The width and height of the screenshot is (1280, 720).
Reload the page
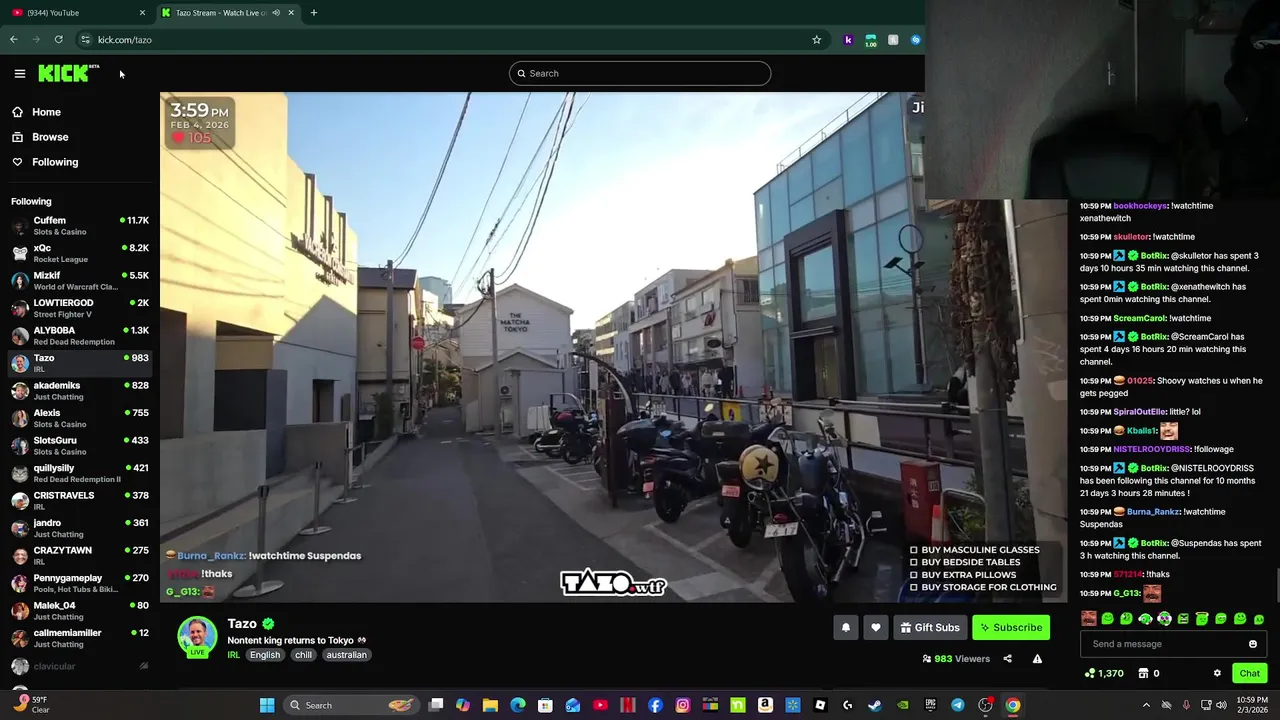pyautogui.click(x=59, y=40)
